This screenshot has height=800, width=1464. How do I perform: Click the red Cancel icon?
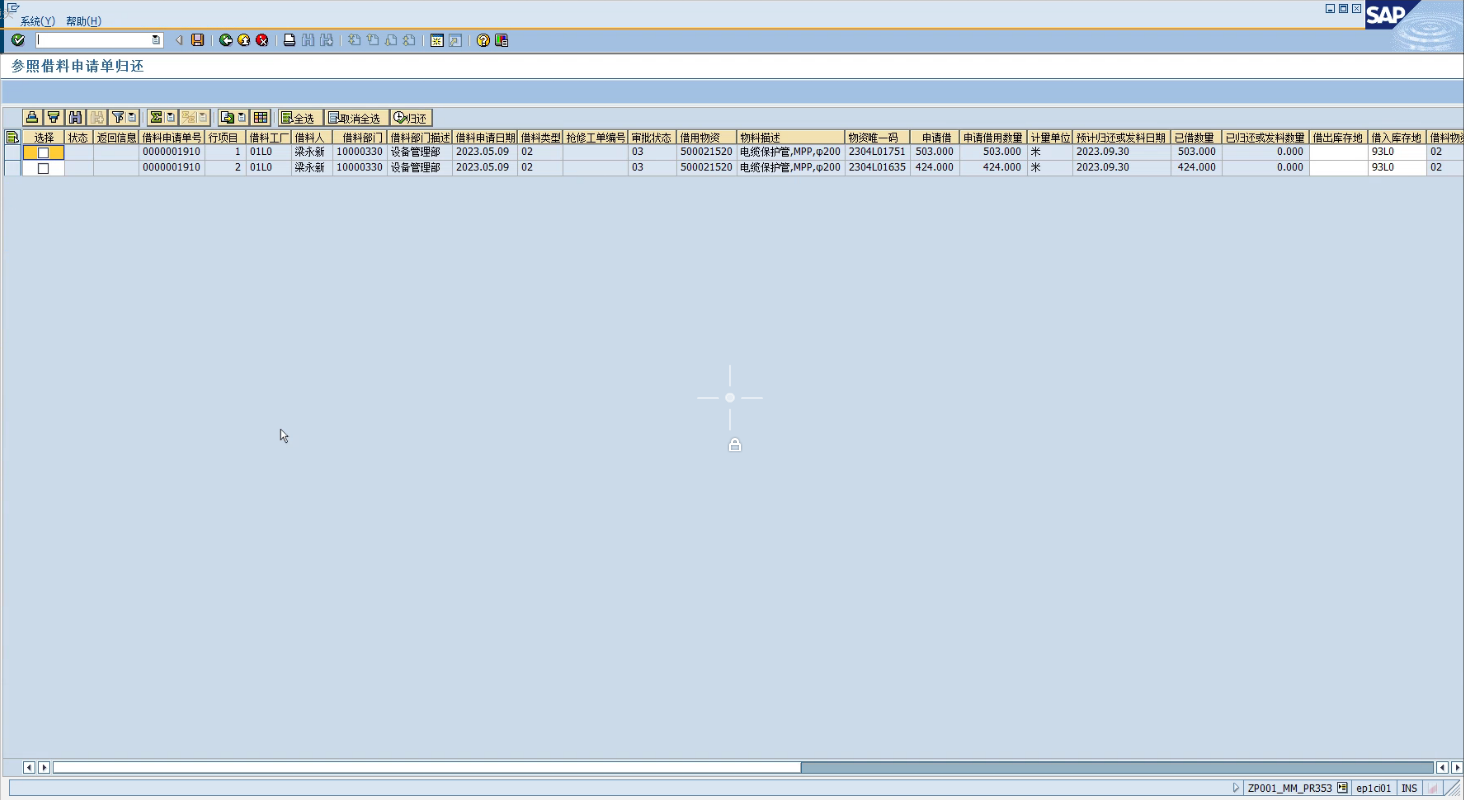262,40
